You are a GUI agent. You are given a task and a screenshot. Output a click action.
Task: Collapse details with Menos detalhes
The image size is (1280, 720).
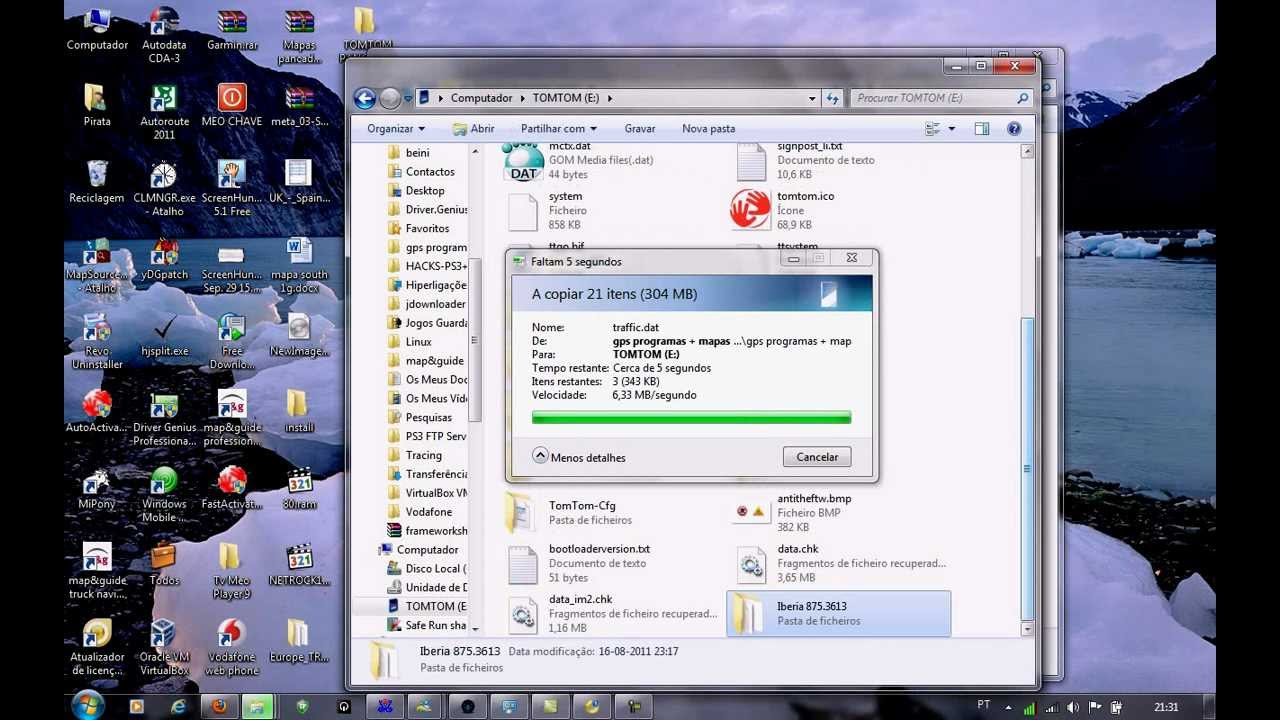579,457
